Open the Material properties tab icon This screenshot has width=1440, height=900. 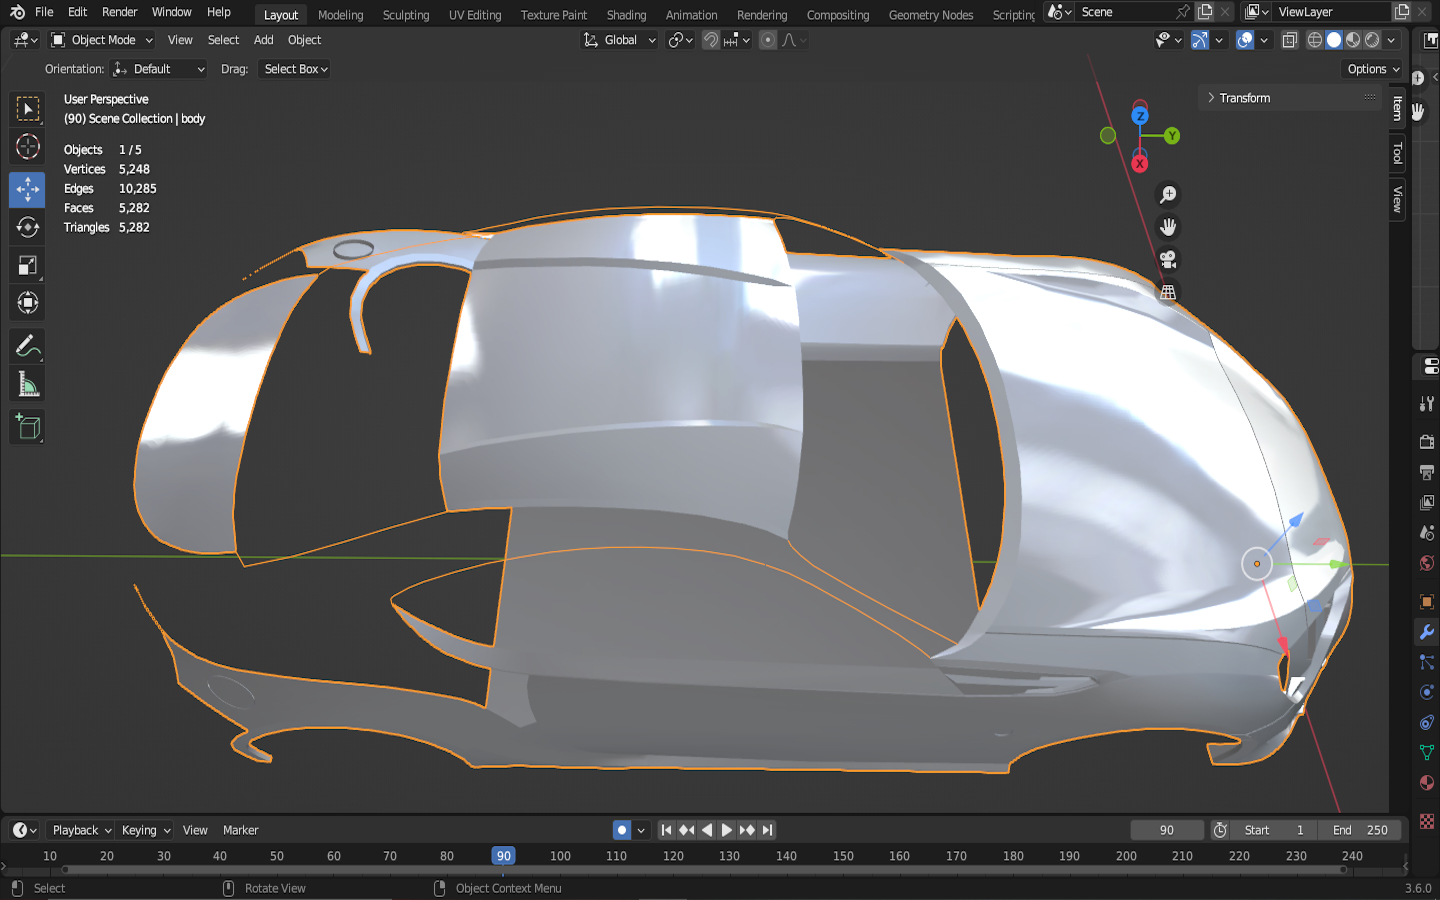[x=1427, y=782]
